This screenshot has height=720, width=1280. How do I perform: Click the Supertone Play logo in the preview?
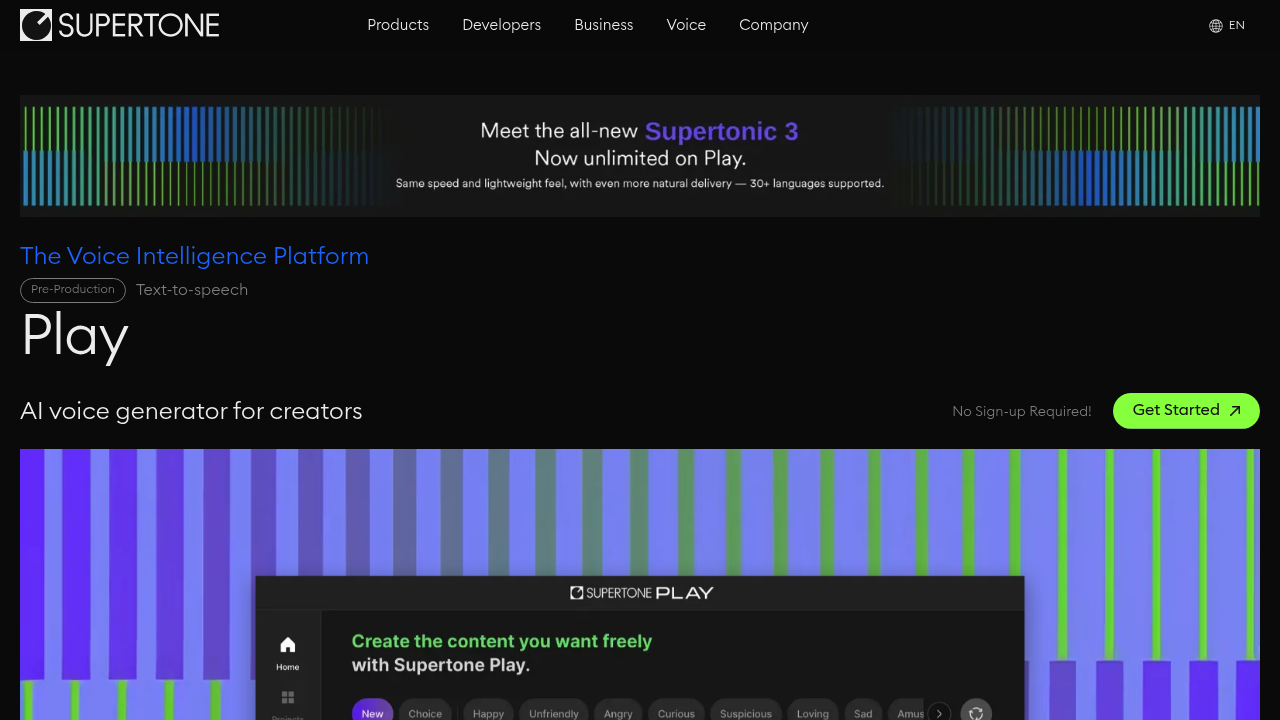coord(641,593)
